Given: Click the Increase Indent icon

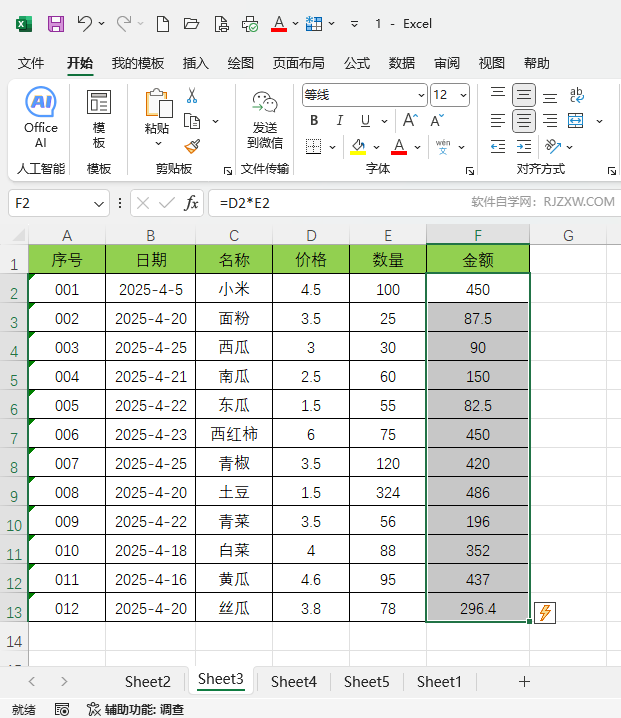Looking at the screenshot, I should pyautogui.click(x=523, y=147).
